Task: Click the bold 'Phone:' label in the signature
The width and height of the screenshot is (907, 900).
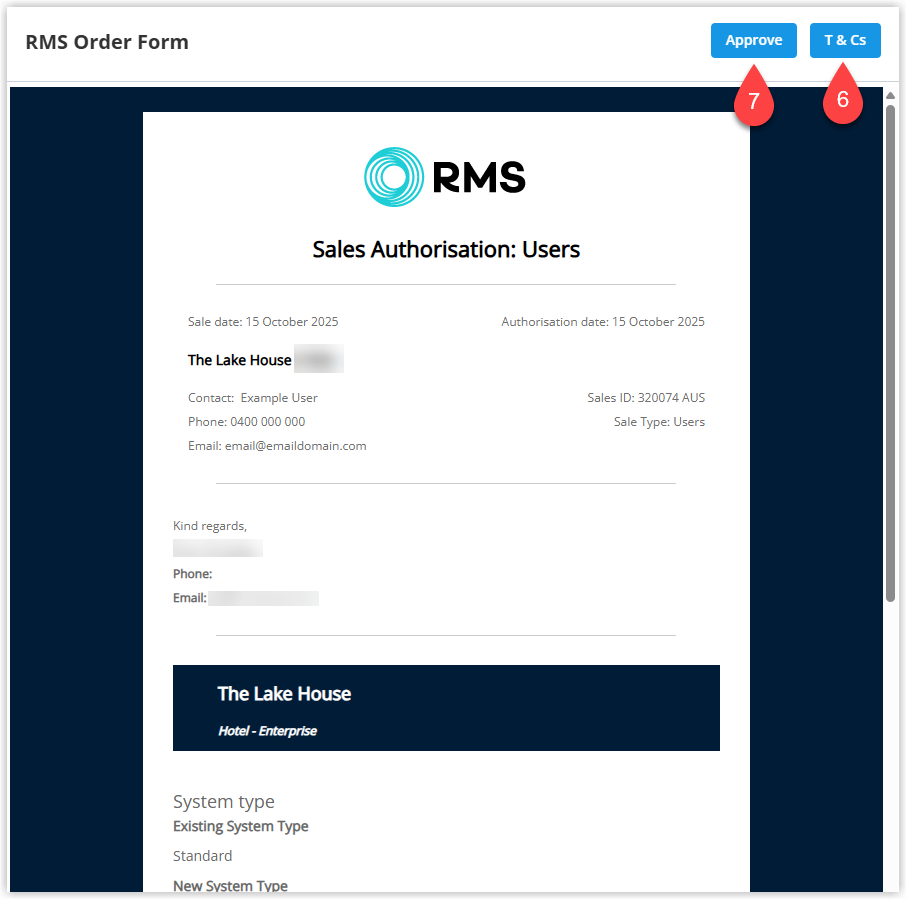Action: (193, 574)
